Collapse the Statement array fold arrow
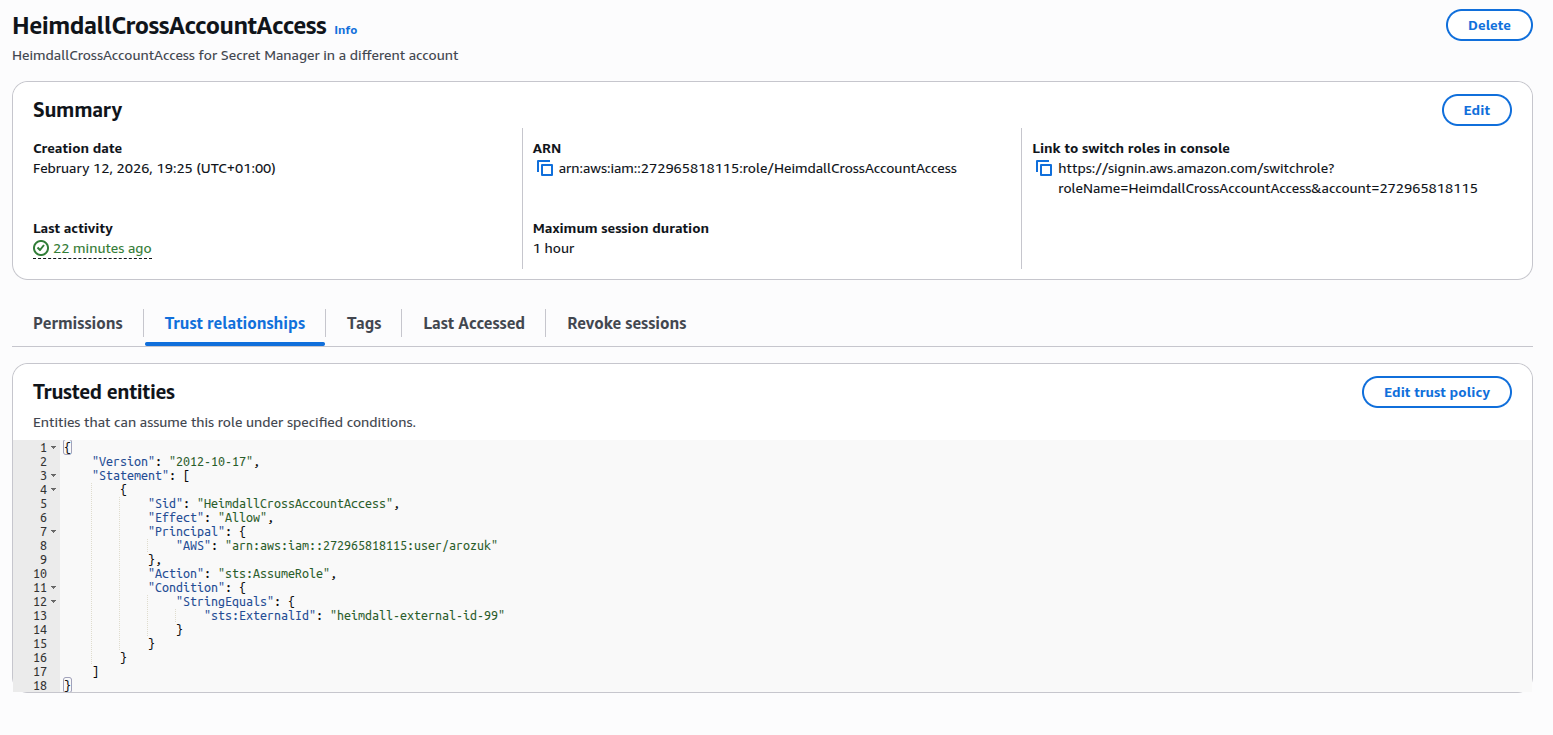The height and width of the screenshot is (735, 1553). pyautogui.click(x=55, y=475)
